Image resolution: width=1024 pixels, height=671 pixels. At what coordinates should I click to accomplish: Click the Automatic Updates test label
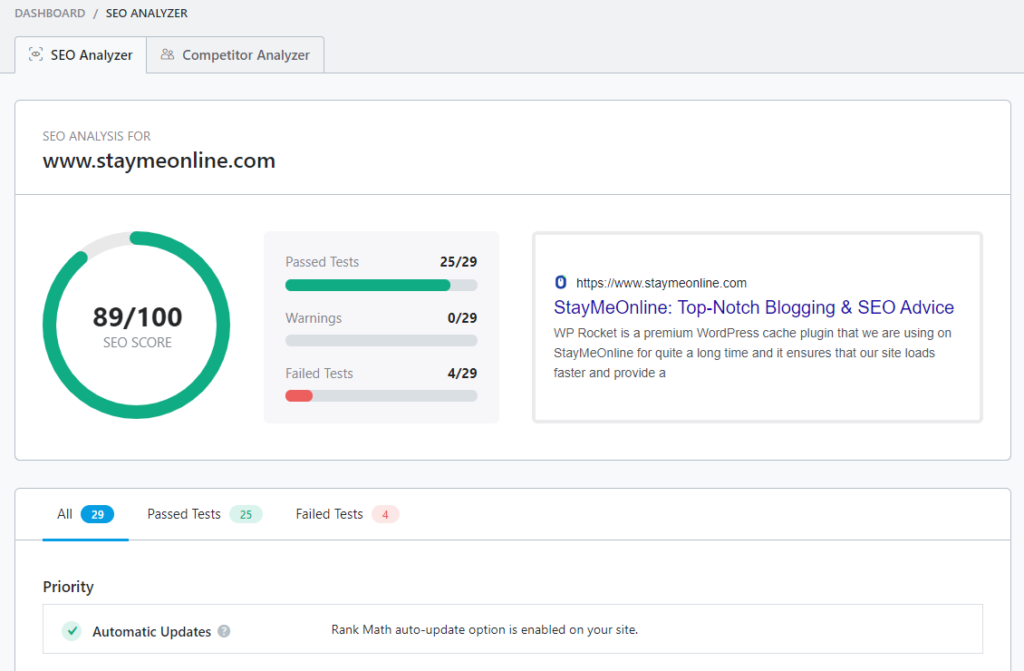(x=152, y=632)
